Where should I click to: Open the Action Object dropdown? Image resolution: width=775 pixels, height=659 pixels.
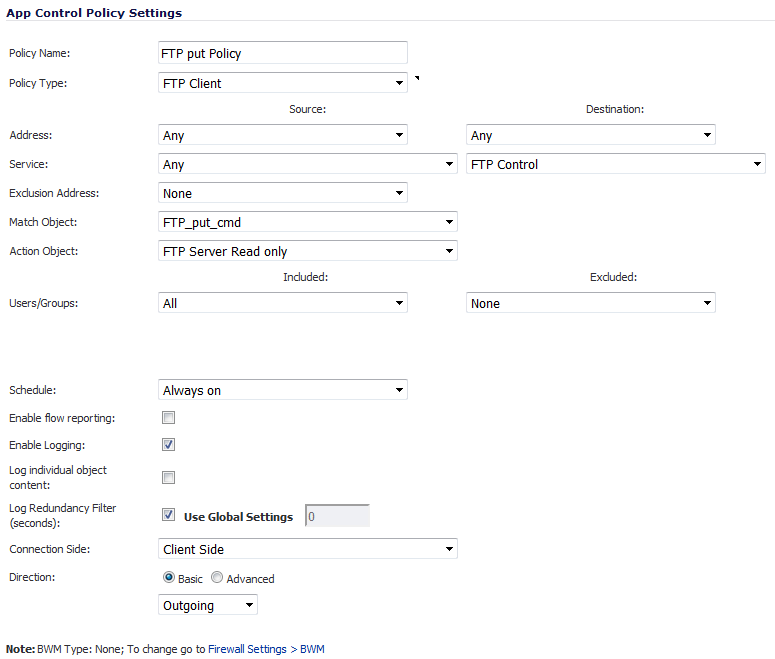point(307,251)
